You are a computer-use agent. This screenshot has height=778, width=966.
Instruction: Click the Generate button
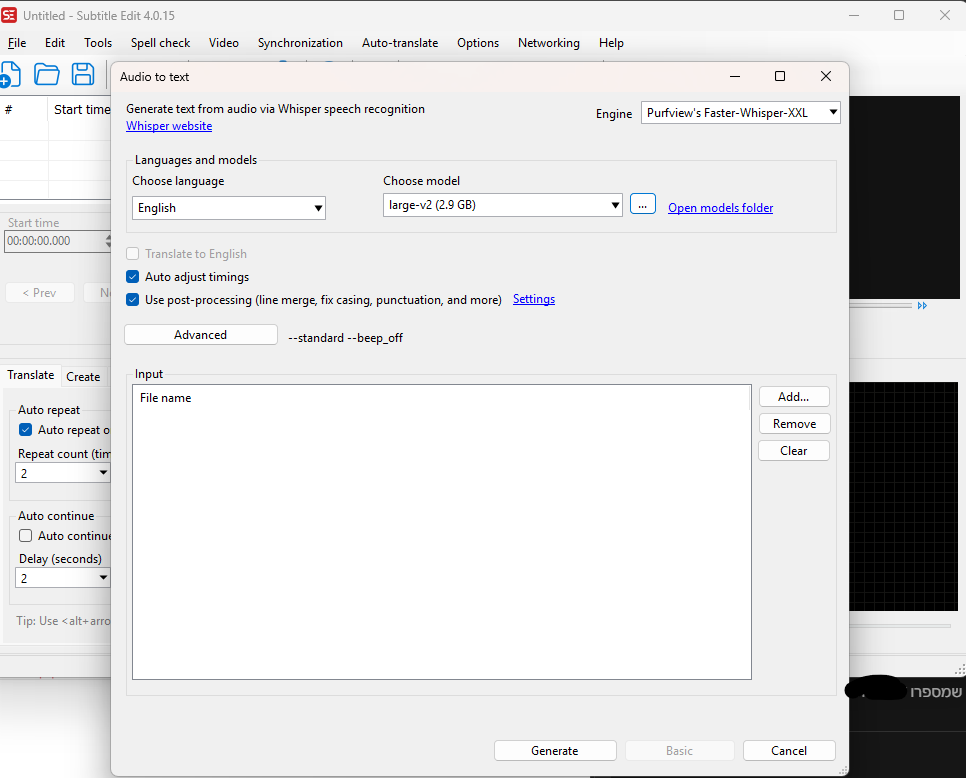point(555,751)
